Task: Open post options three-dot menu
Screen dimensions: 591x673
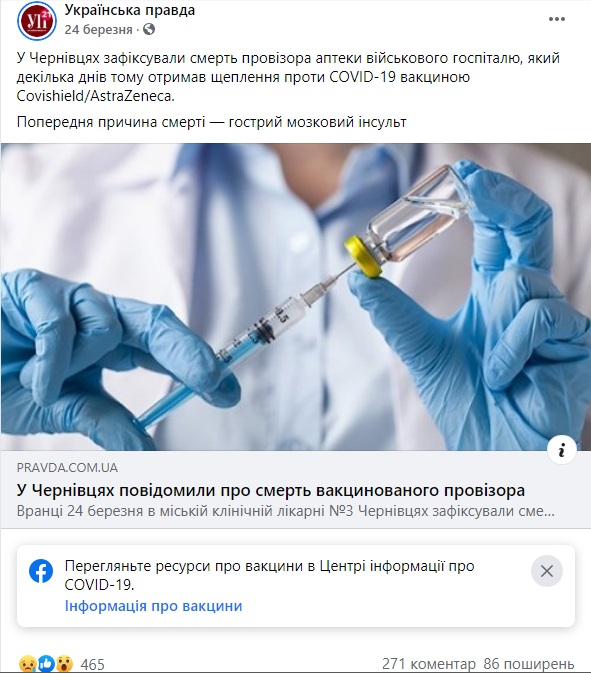Action: click(x=557, y=19)
